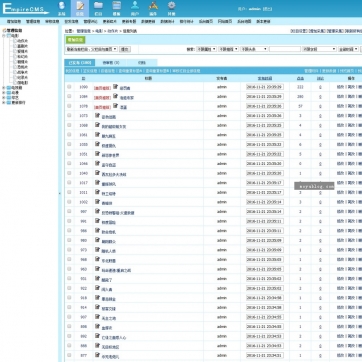Click the edit icon in row ID 1079
The width and height of the screenshot is (362, 362).
(x=115, y=106)
